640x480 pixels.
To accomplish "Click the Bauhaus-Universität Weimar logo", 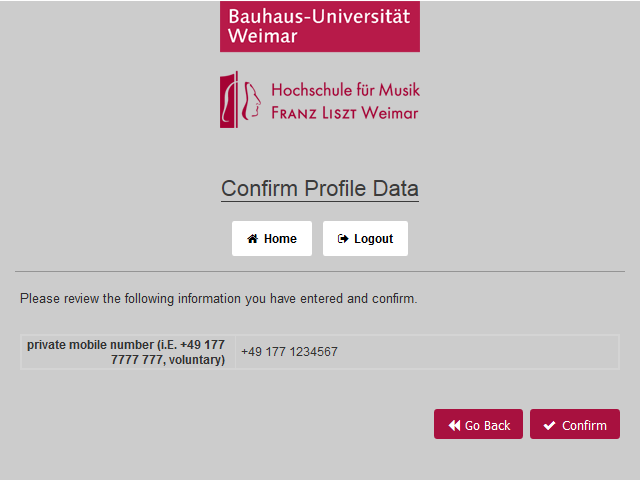I will 320,26.
